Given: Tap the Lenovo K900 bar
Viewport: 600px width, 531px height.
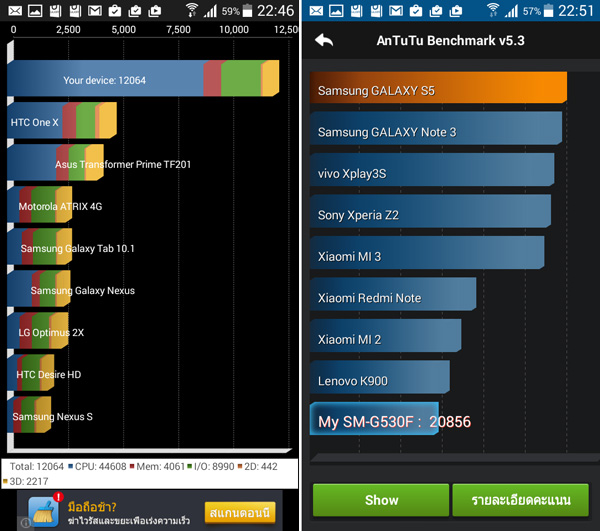Looking at the screenshot, I should point(380,377).
